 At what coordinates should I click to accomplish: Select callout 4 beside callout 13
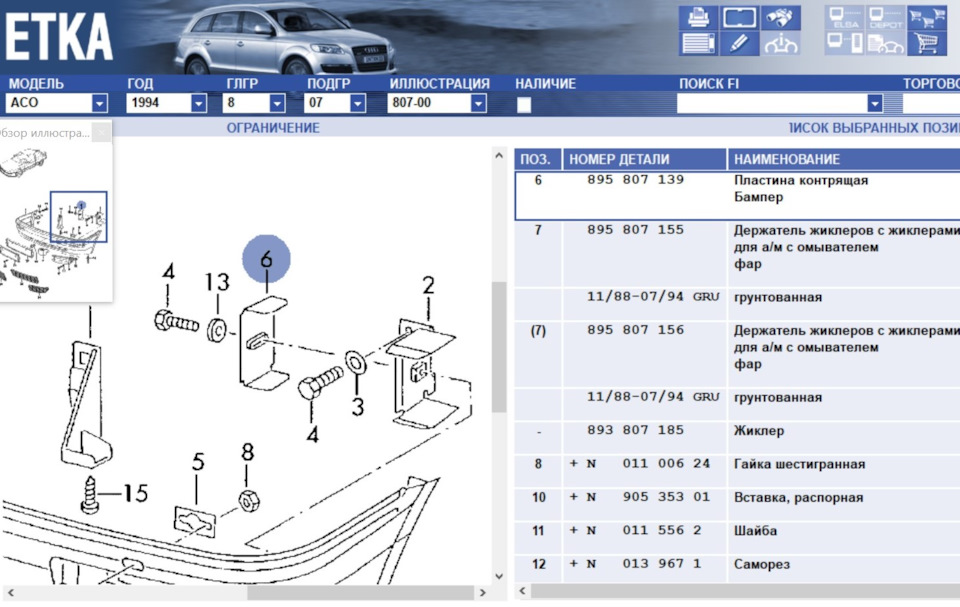tap(168, 271)
